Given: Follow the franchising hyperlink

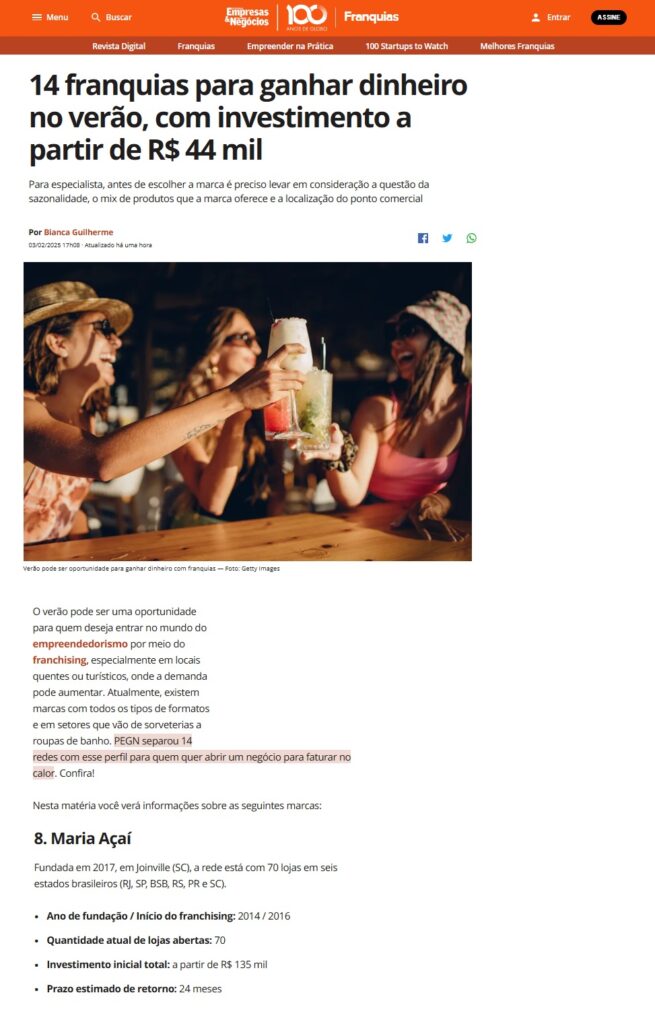Looking at the screenshot, I should [59, 660].
